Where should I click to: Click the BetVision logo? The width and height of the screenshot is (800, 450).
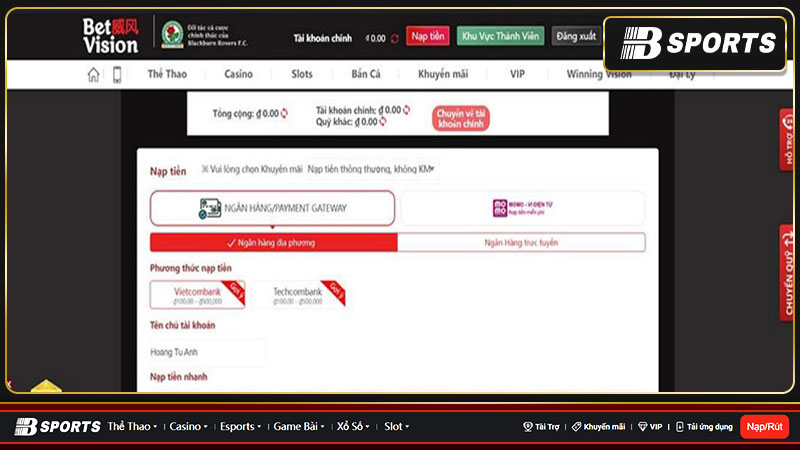pos(111,36)
